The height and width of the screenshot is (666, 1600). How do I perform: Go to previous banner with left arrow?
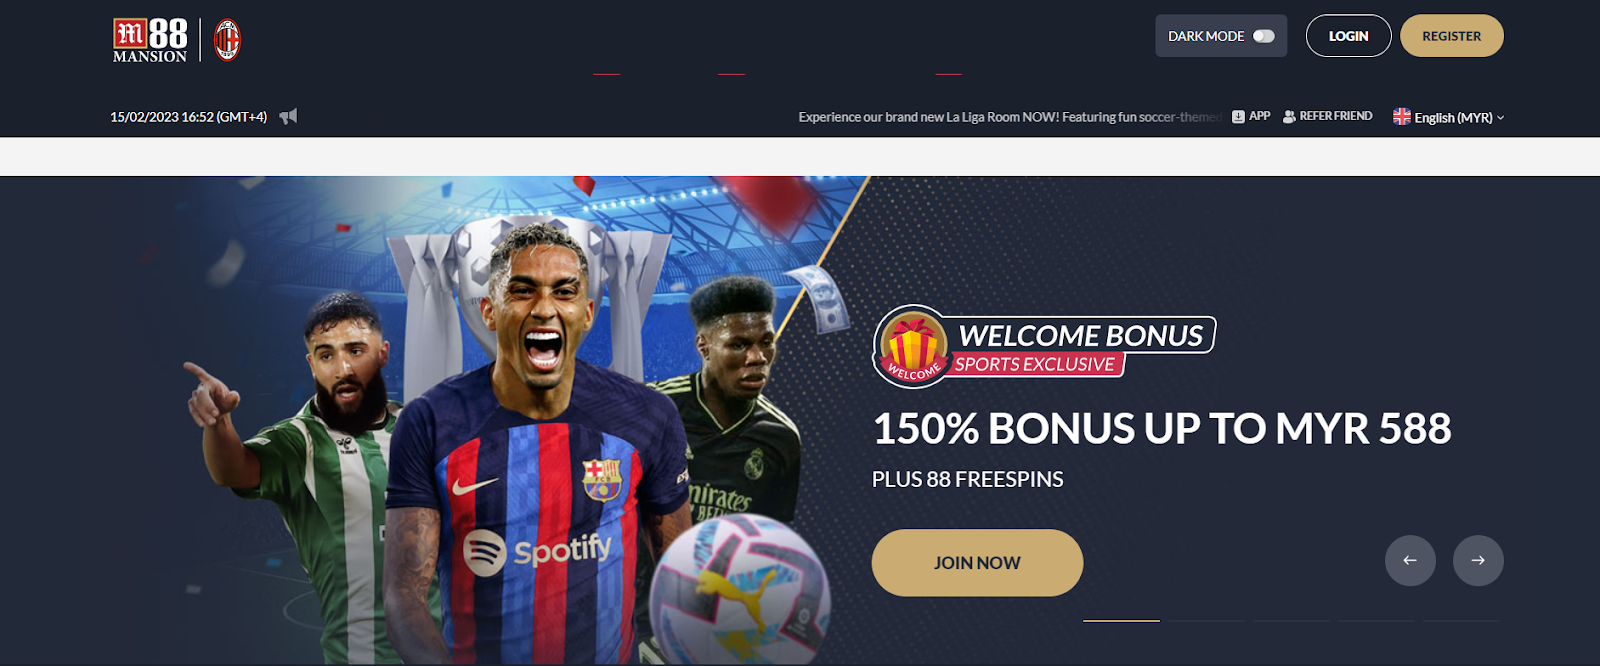click(x=1410, y=560)
